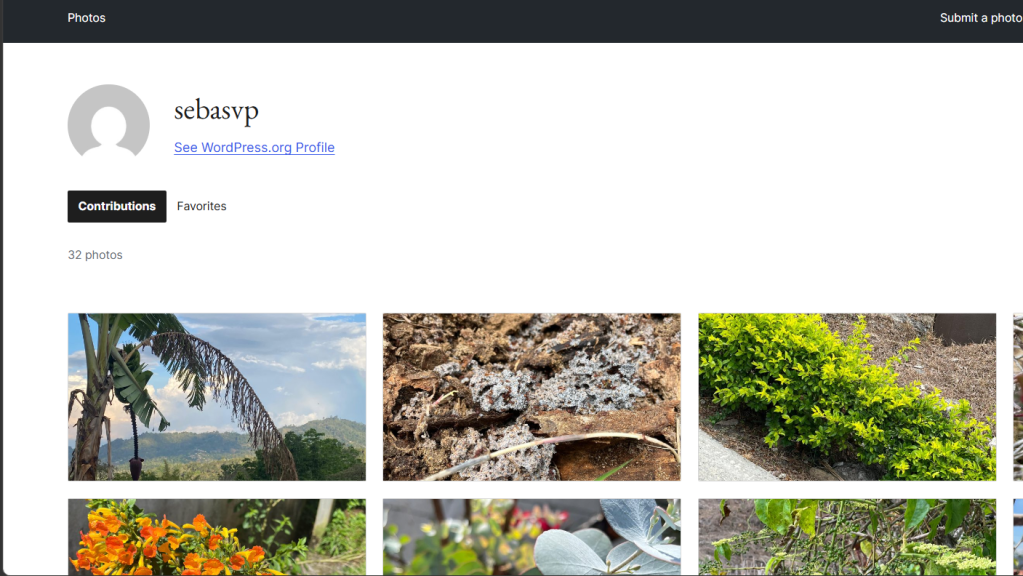
Task: Switch to the Favorites tab
Action: (x=202, y=206)
